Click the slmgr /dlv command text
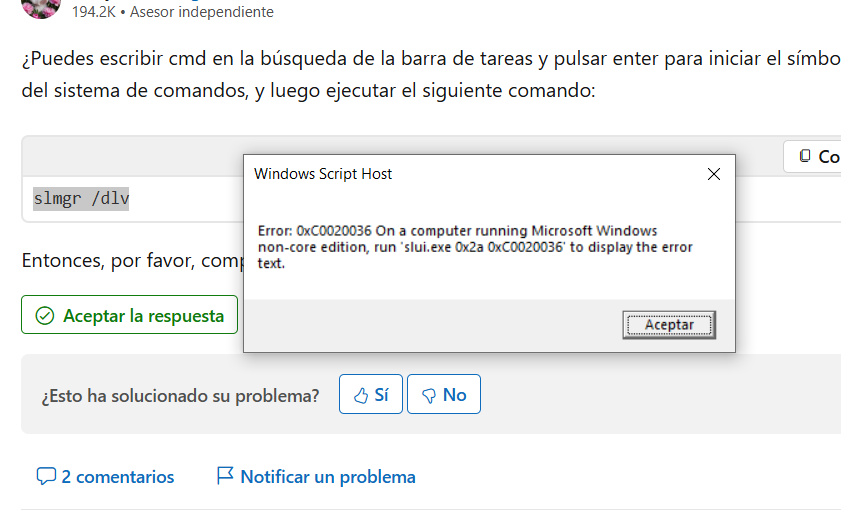This screenshot has height=519, width=841. pyautogui.click(x=81, y=198)
